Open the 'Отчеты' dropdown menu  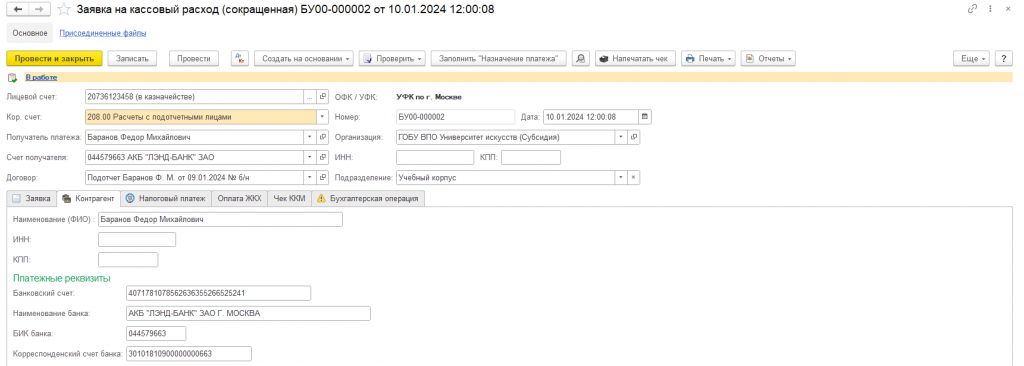(x=768, y=58)
